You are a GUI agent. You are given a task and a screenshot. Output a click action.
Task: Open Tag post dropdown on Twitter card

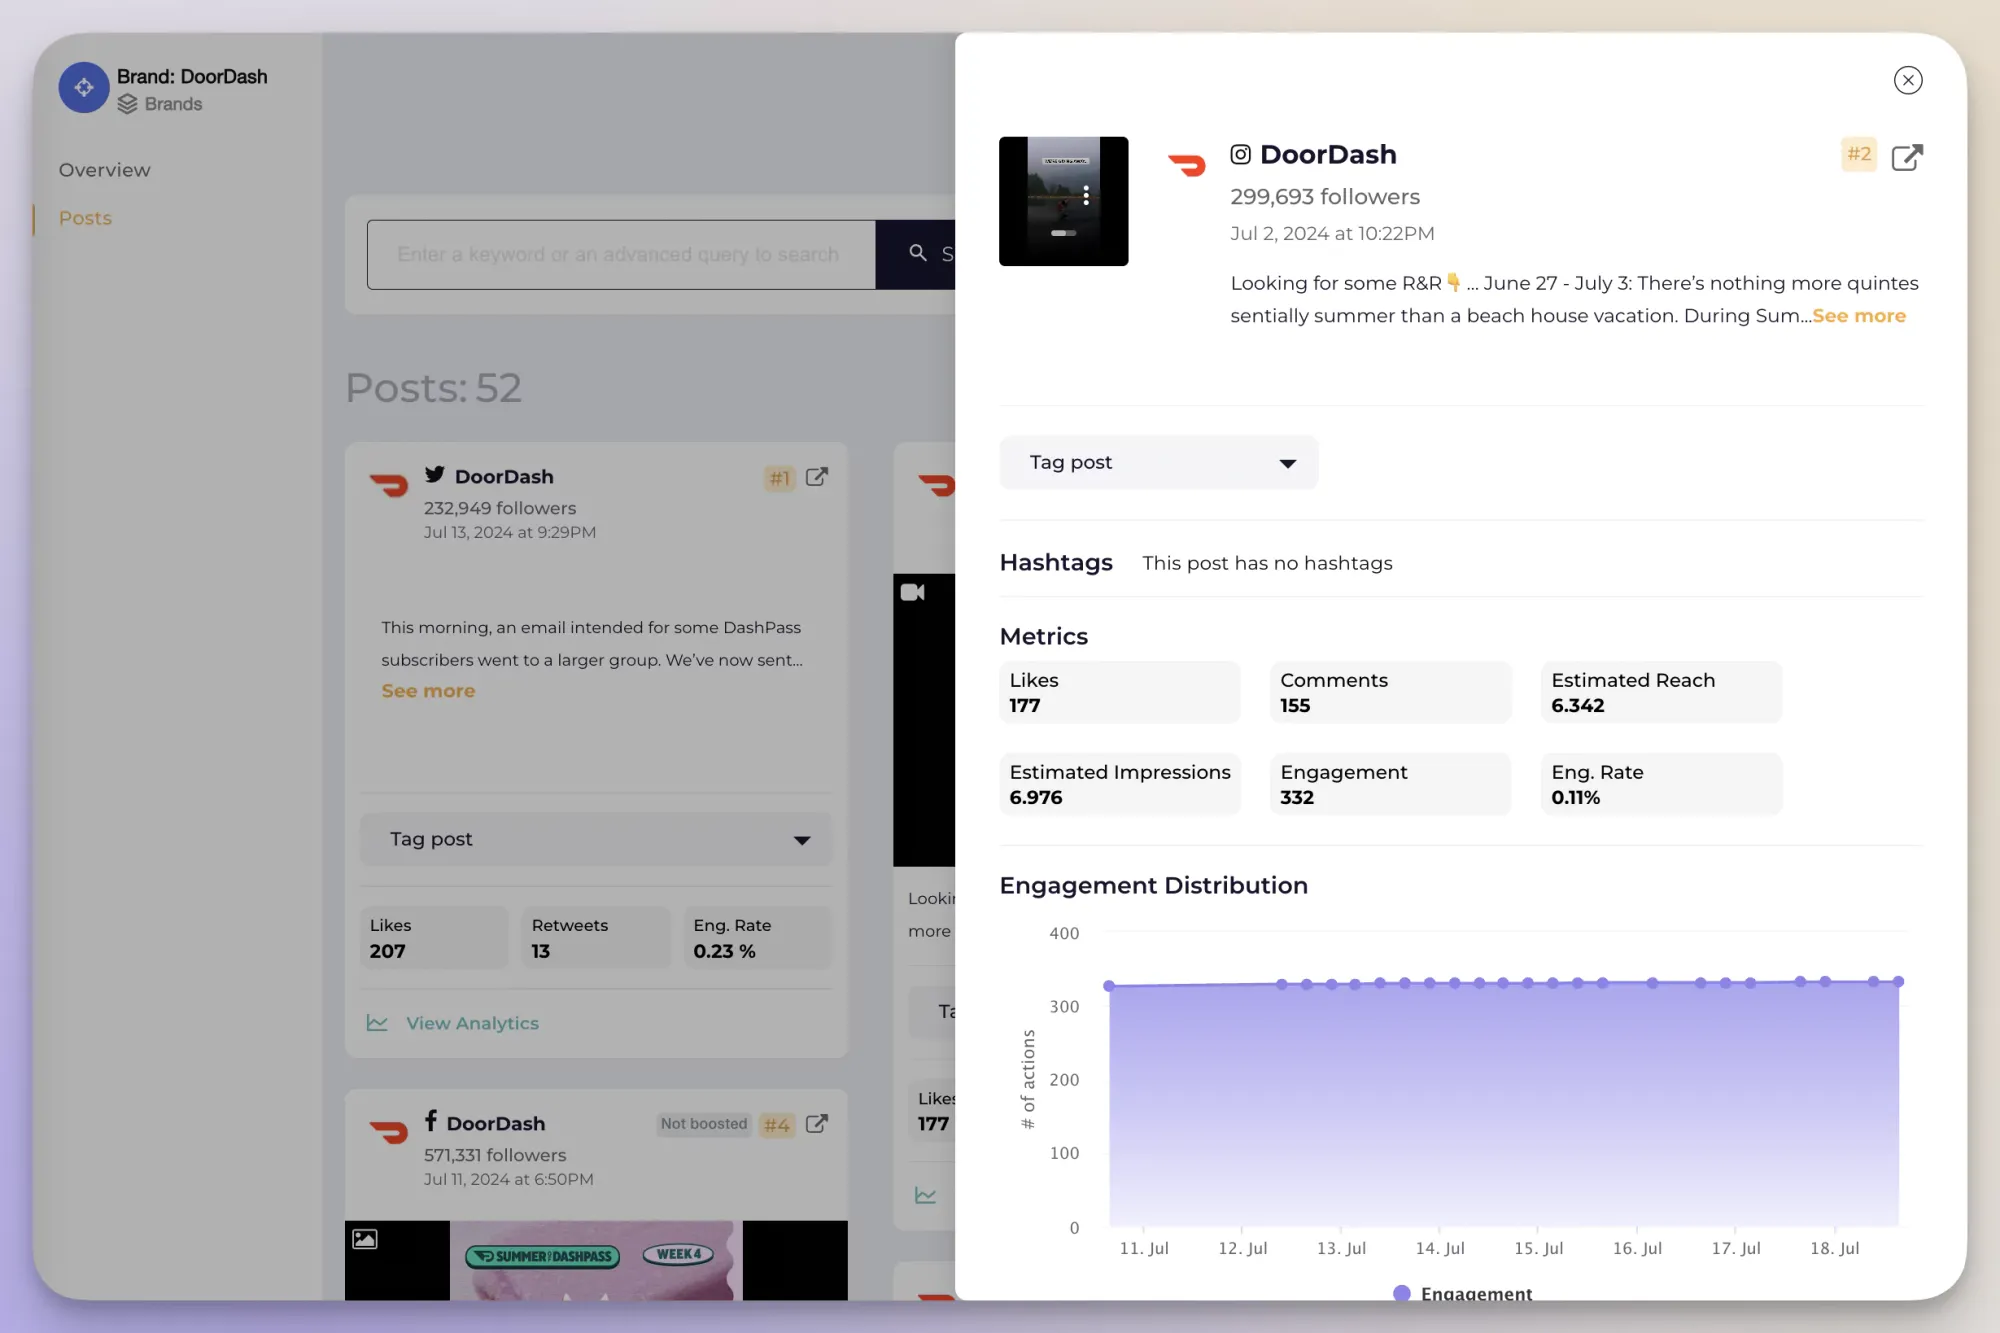click(596, 839)
